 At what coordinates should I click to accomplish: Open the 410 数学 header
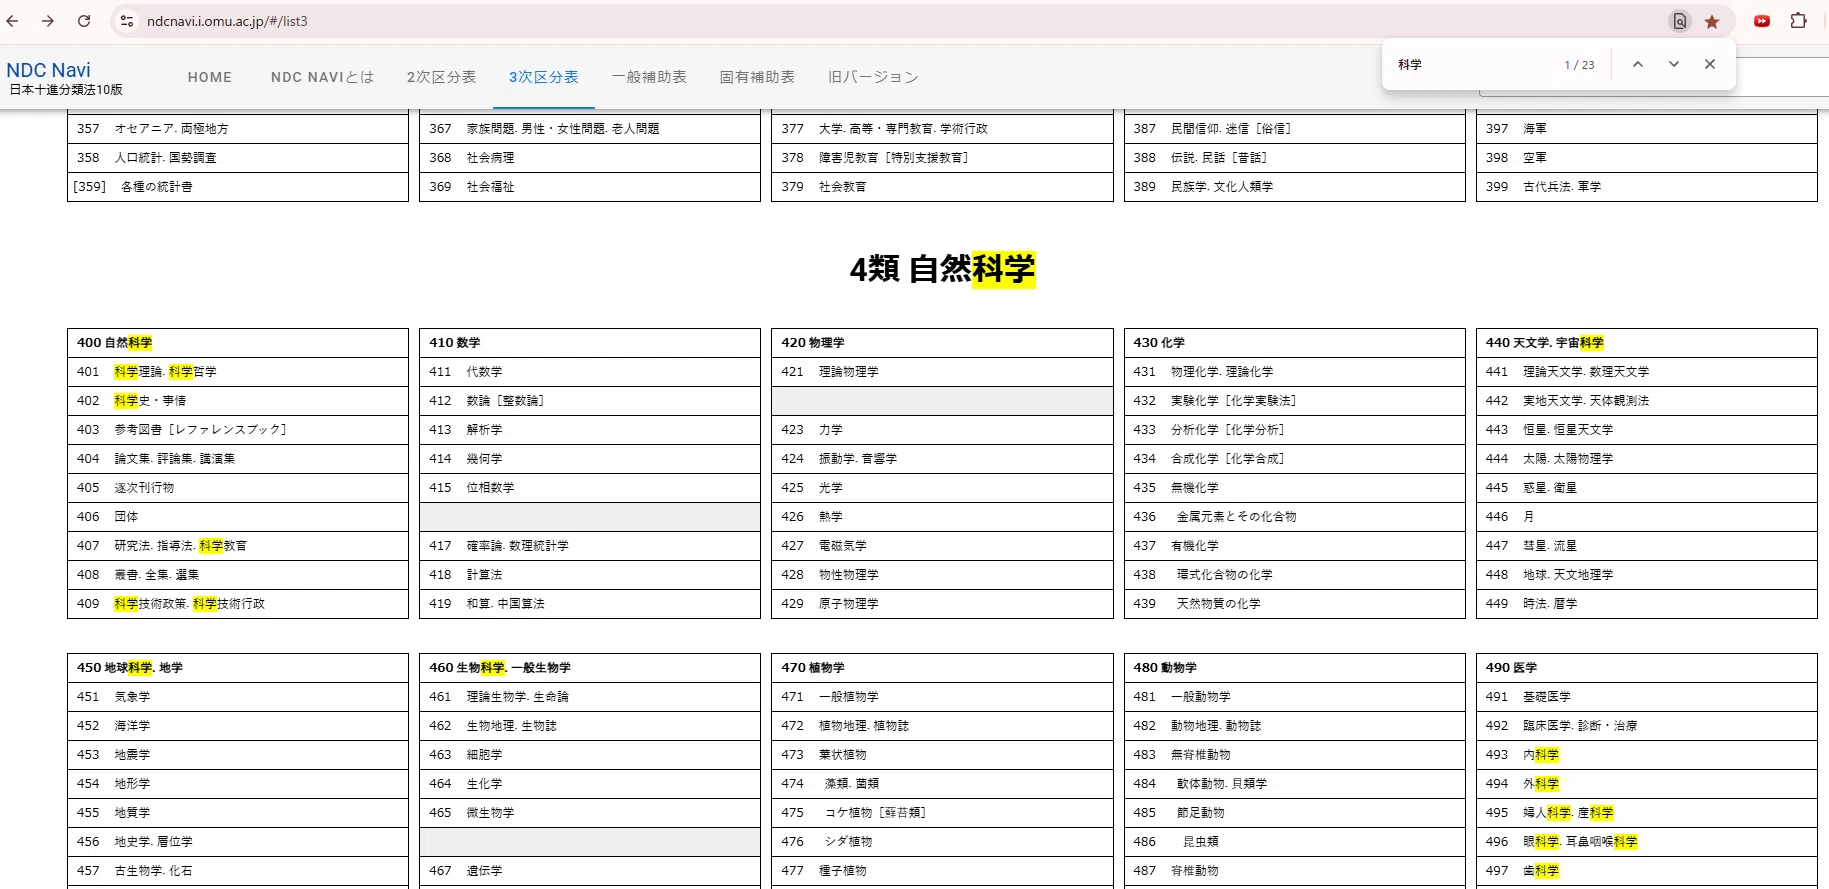(590, 342)
